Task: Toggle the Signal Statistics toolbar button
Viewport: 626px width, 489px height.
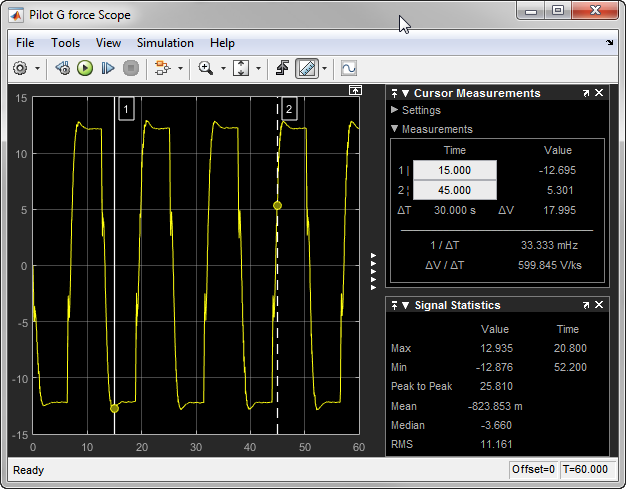Action: point(349,68)
